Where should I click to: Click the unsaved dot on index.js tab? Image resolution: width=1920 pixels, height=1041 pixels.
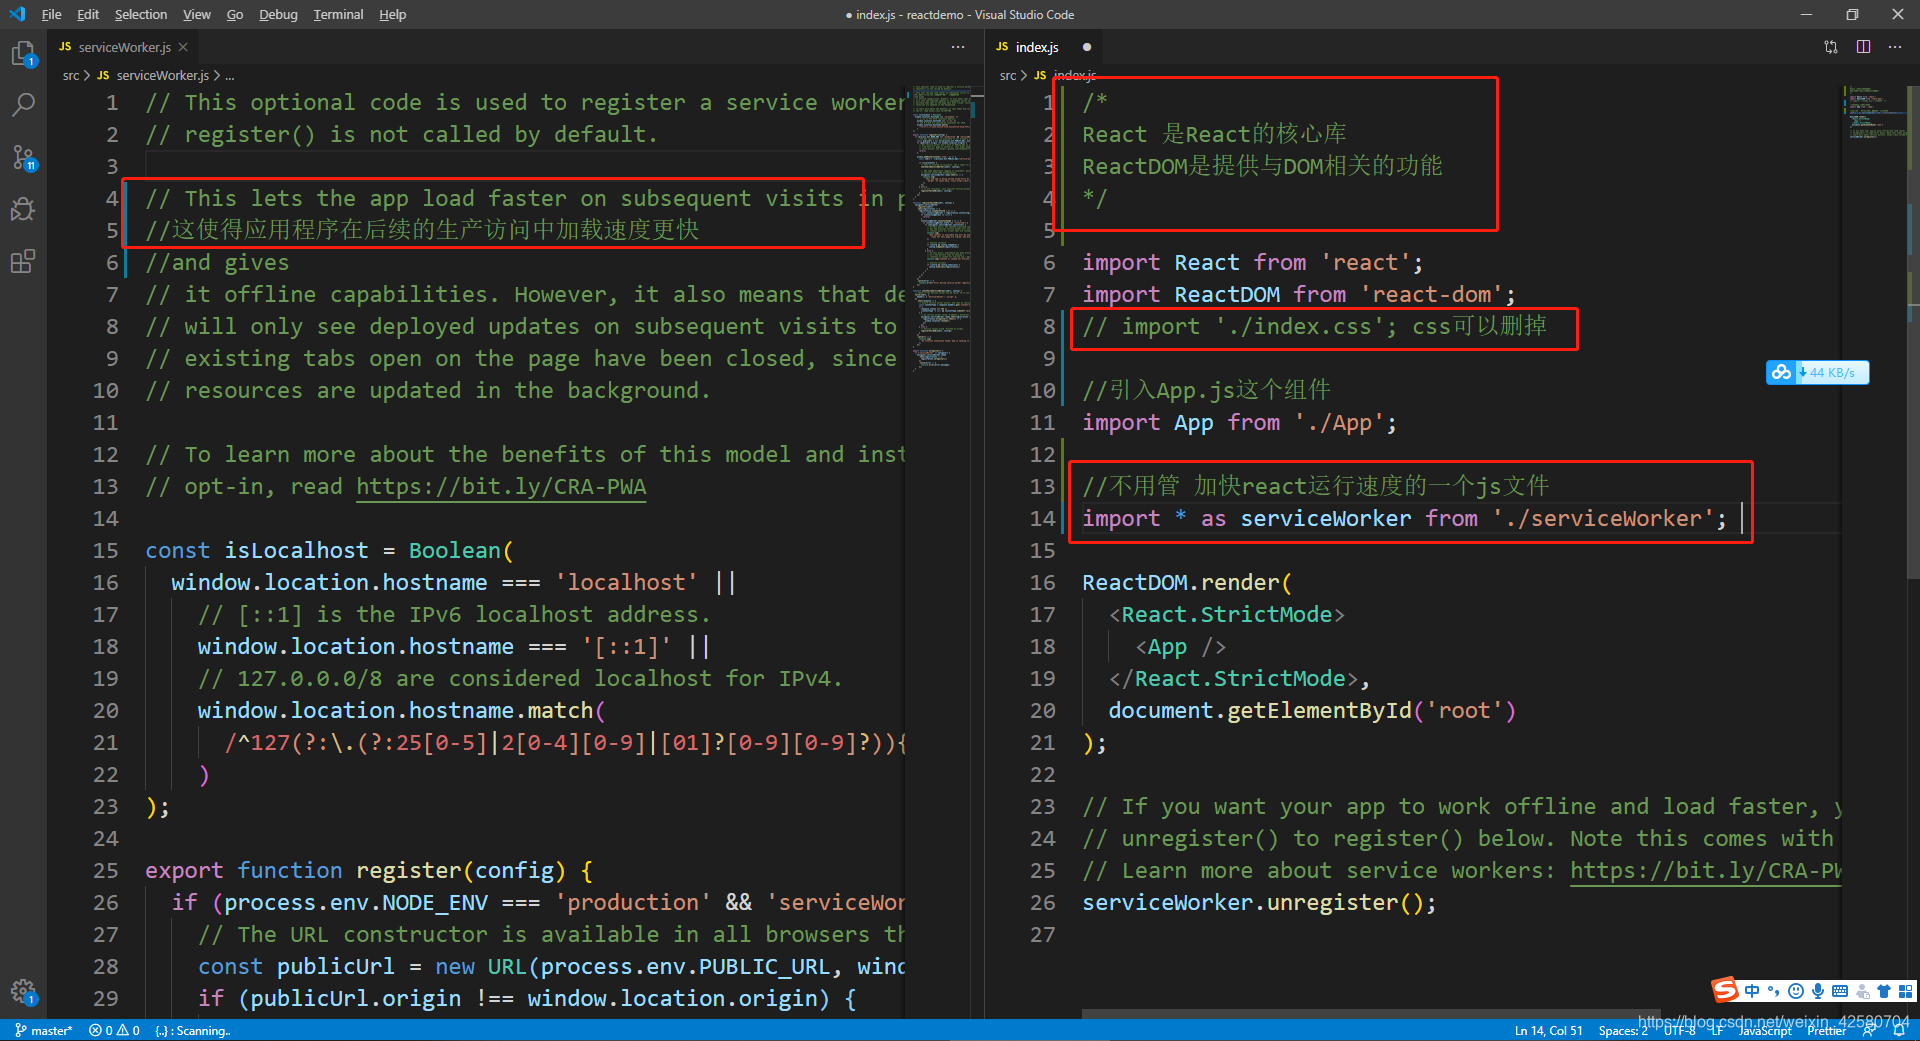(x=1087, y=47)
